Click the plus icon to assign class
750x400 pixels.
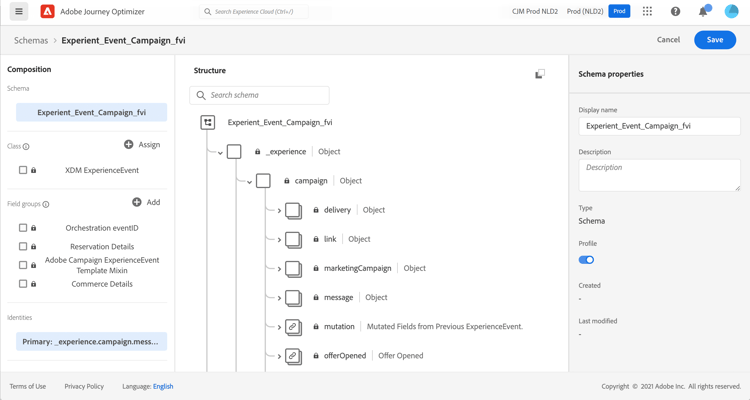pos(129,145)
